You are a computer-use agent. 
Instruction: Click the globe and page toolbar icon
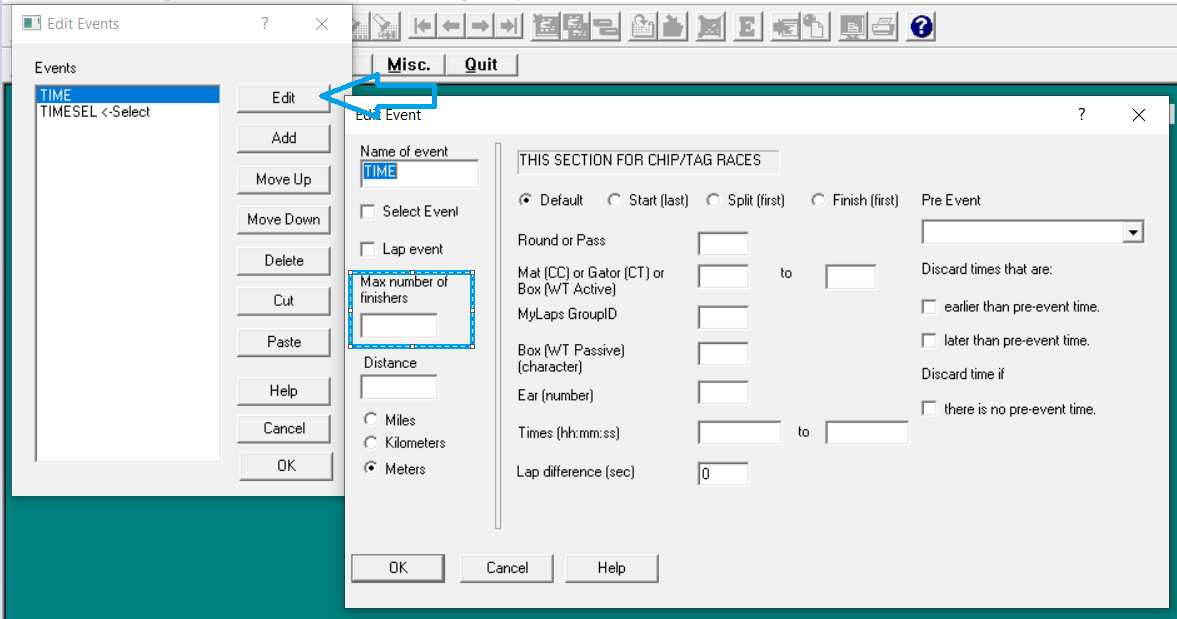[x=814, y=27]
